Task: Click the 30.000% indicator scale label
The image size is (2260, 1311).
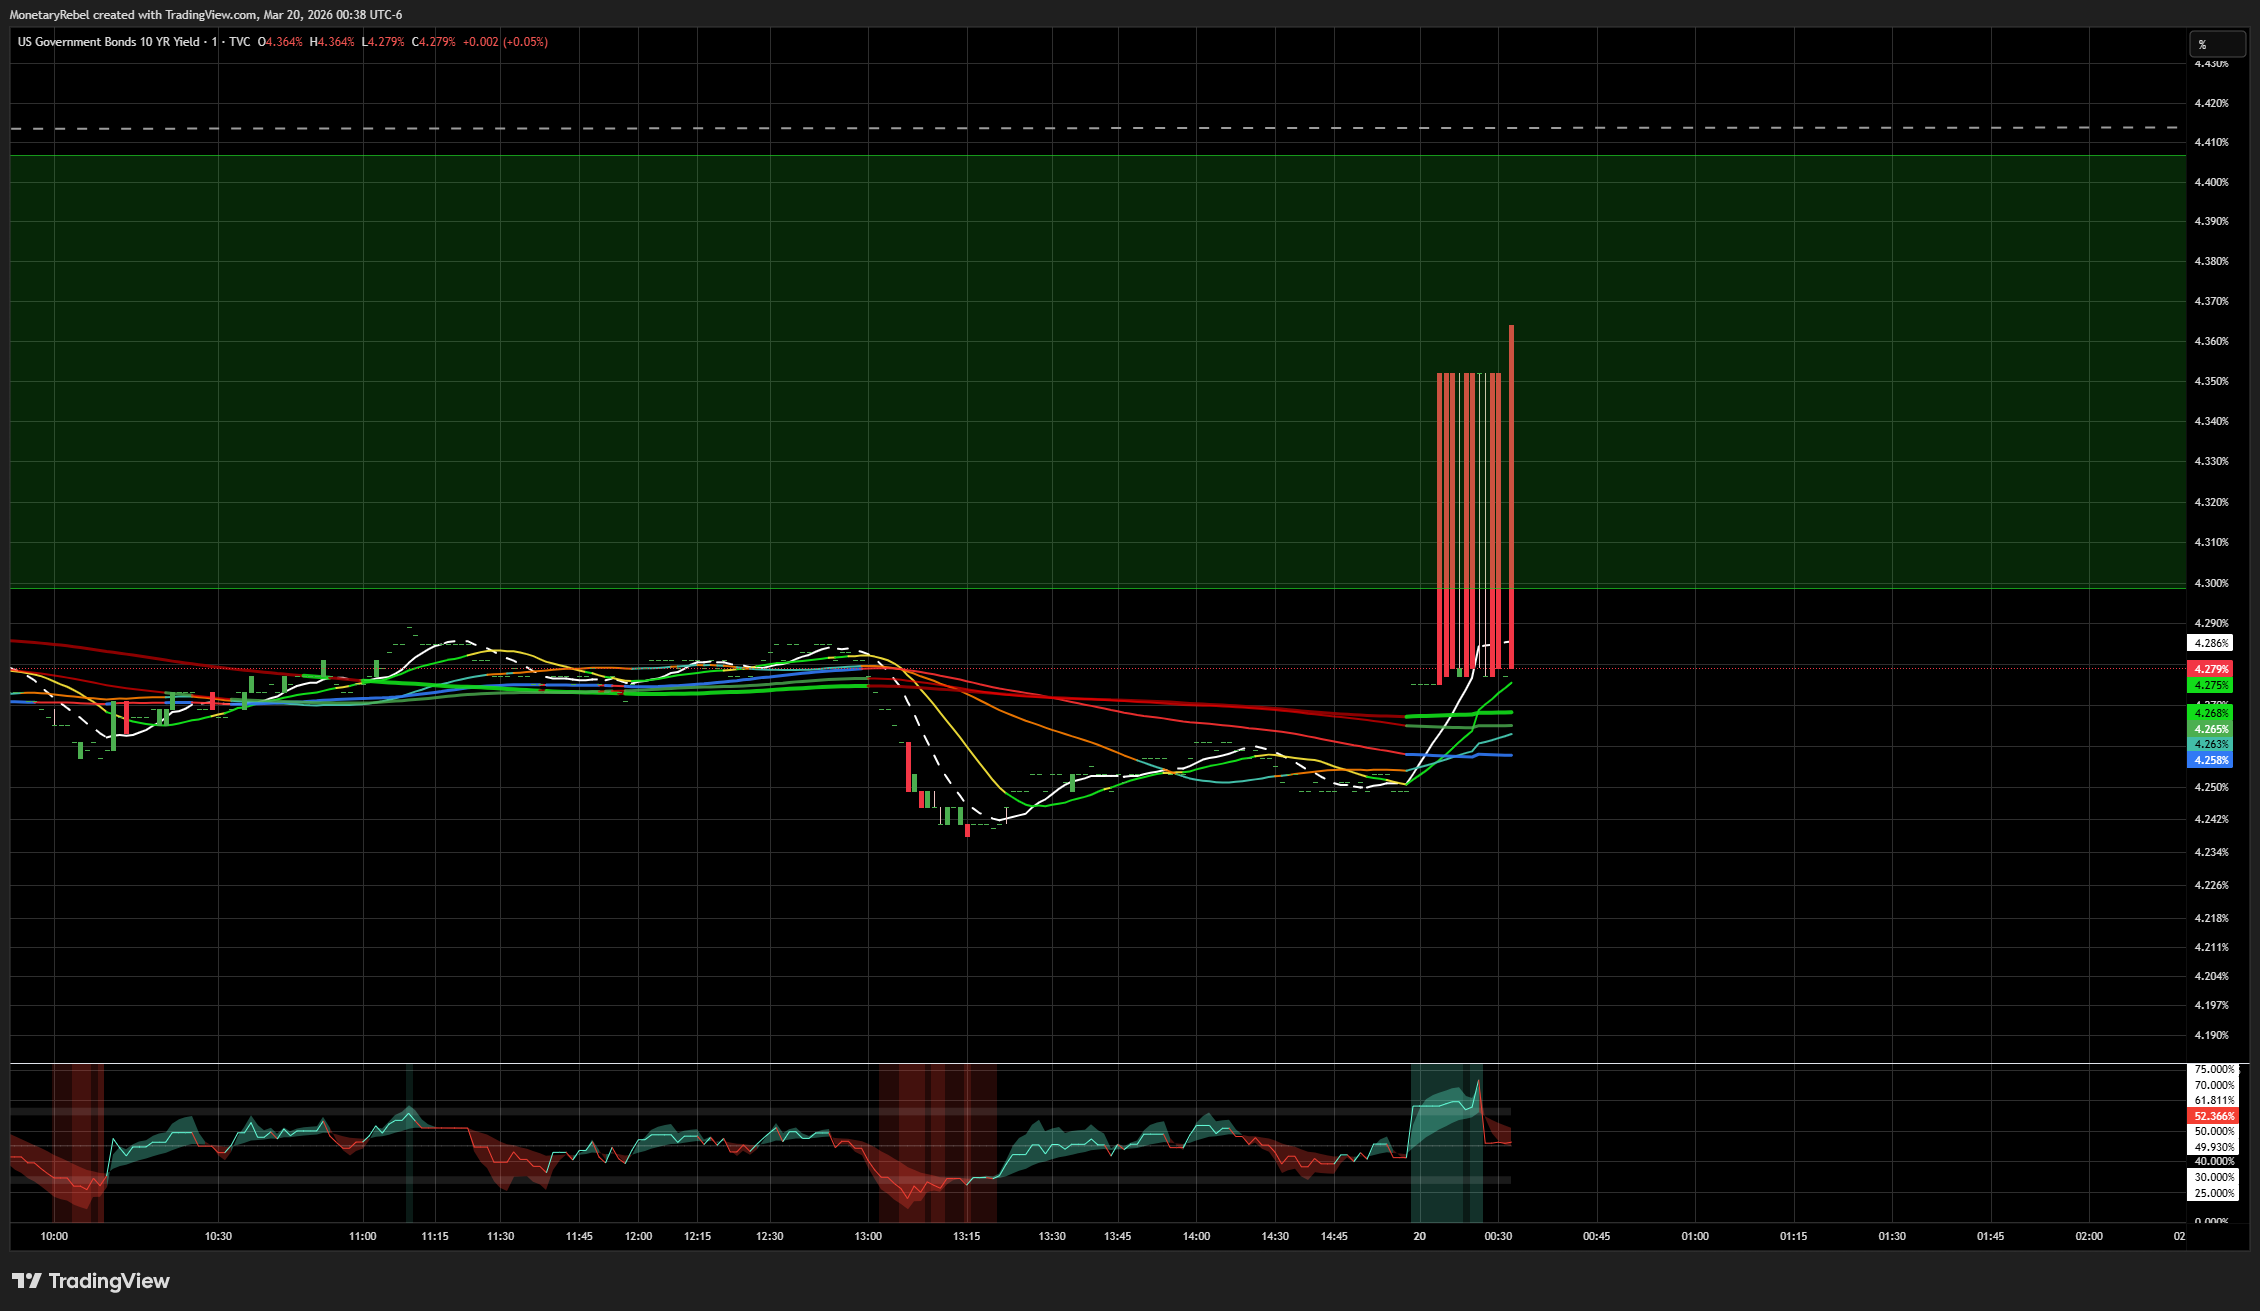Action: click(x=2214, y=1177)
